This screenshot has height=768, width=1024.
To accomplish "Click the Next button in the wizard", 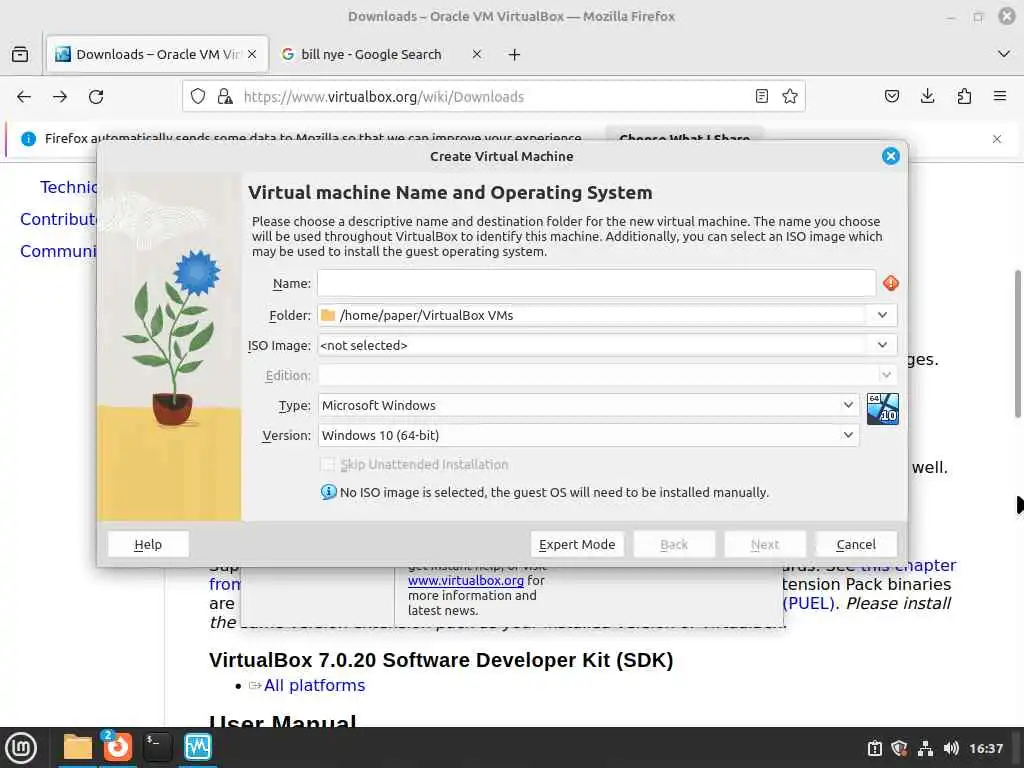I will pyautogui.click(x=765, y=544).
